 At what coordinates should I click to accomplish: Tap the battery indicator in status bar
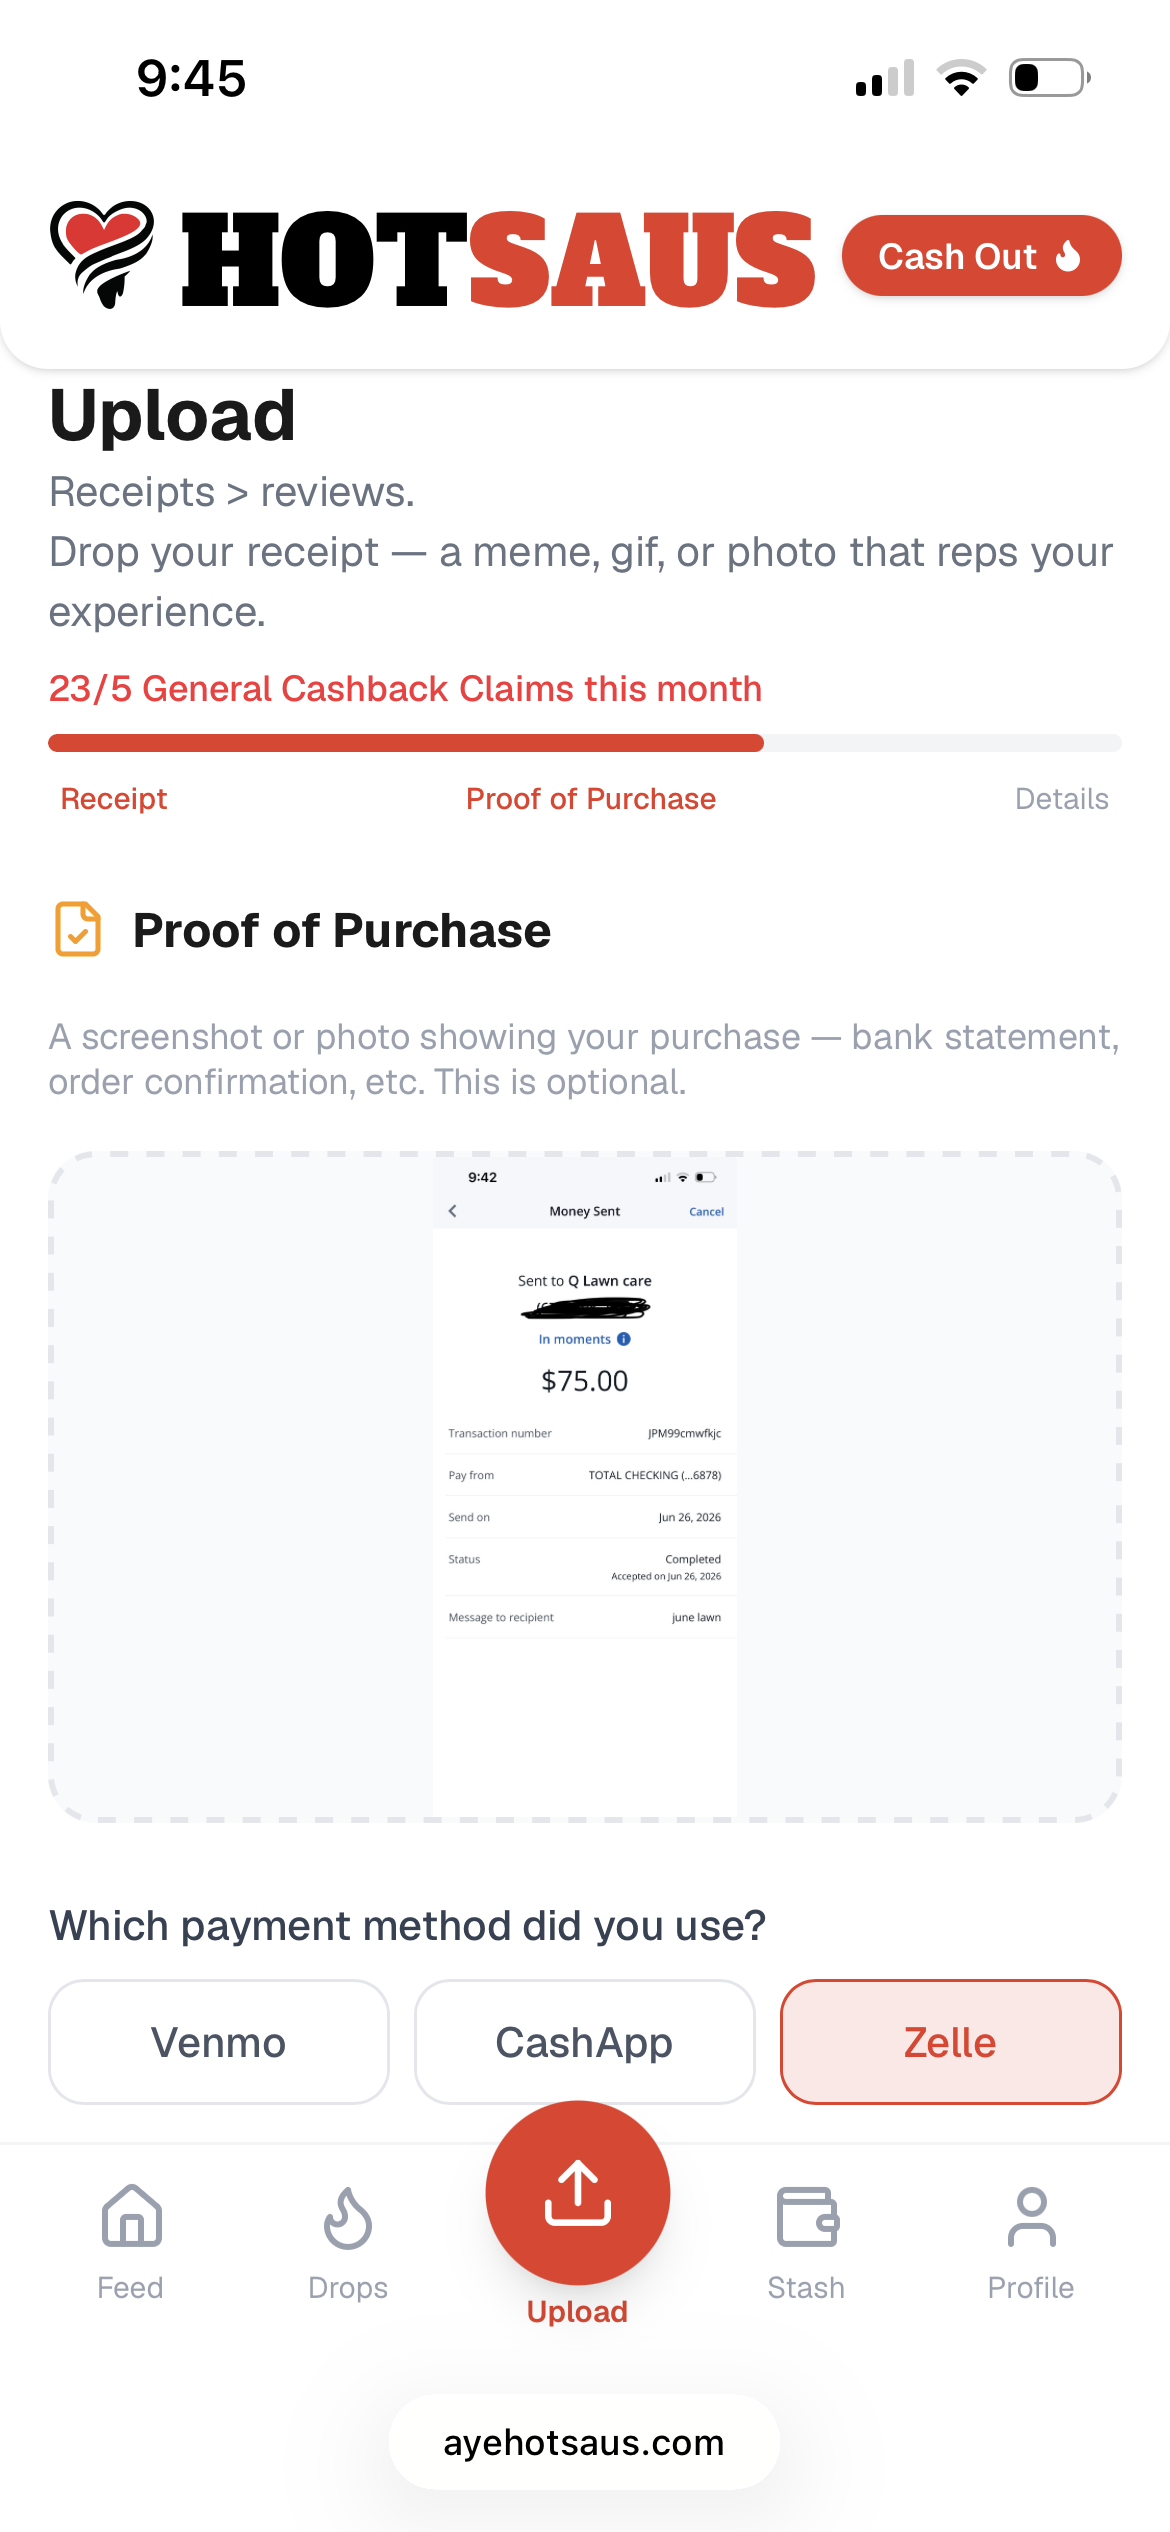coord(1049,78)
